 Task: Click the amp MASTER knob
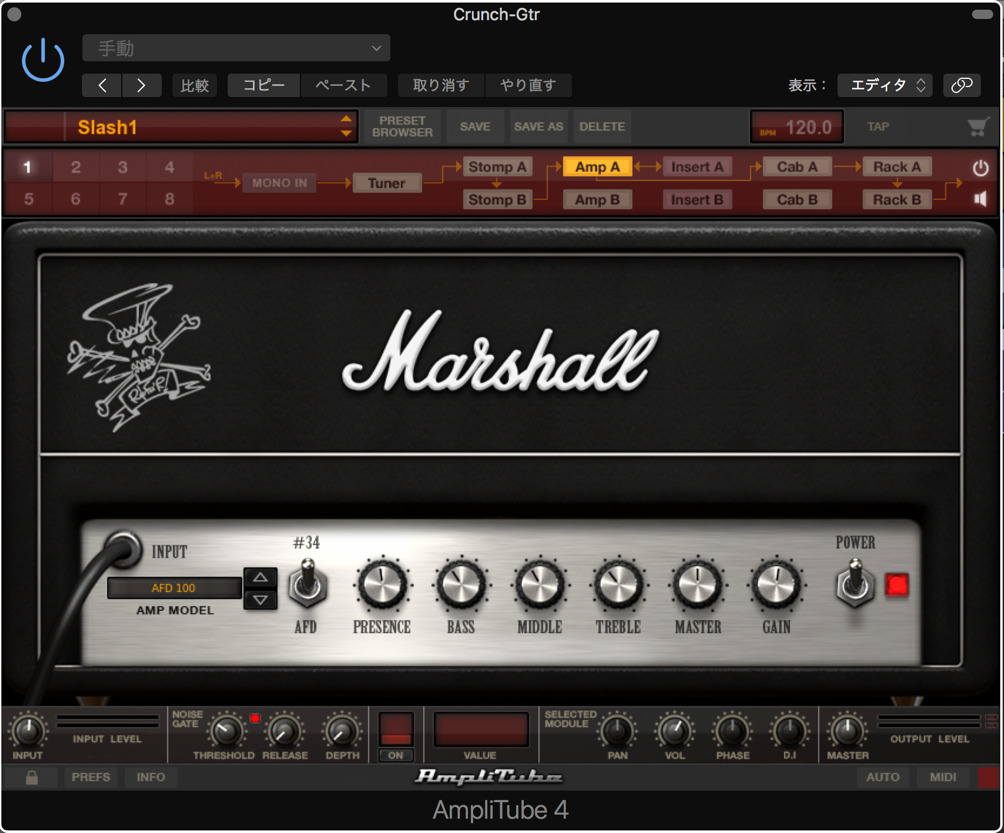697,583
